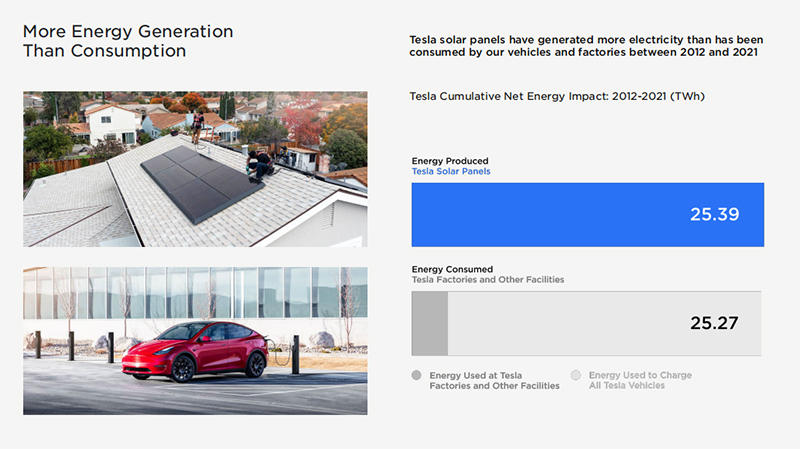Select the black solar panel array on roof
Viewport: 800px width, 449px height.
tap(194, 177)
